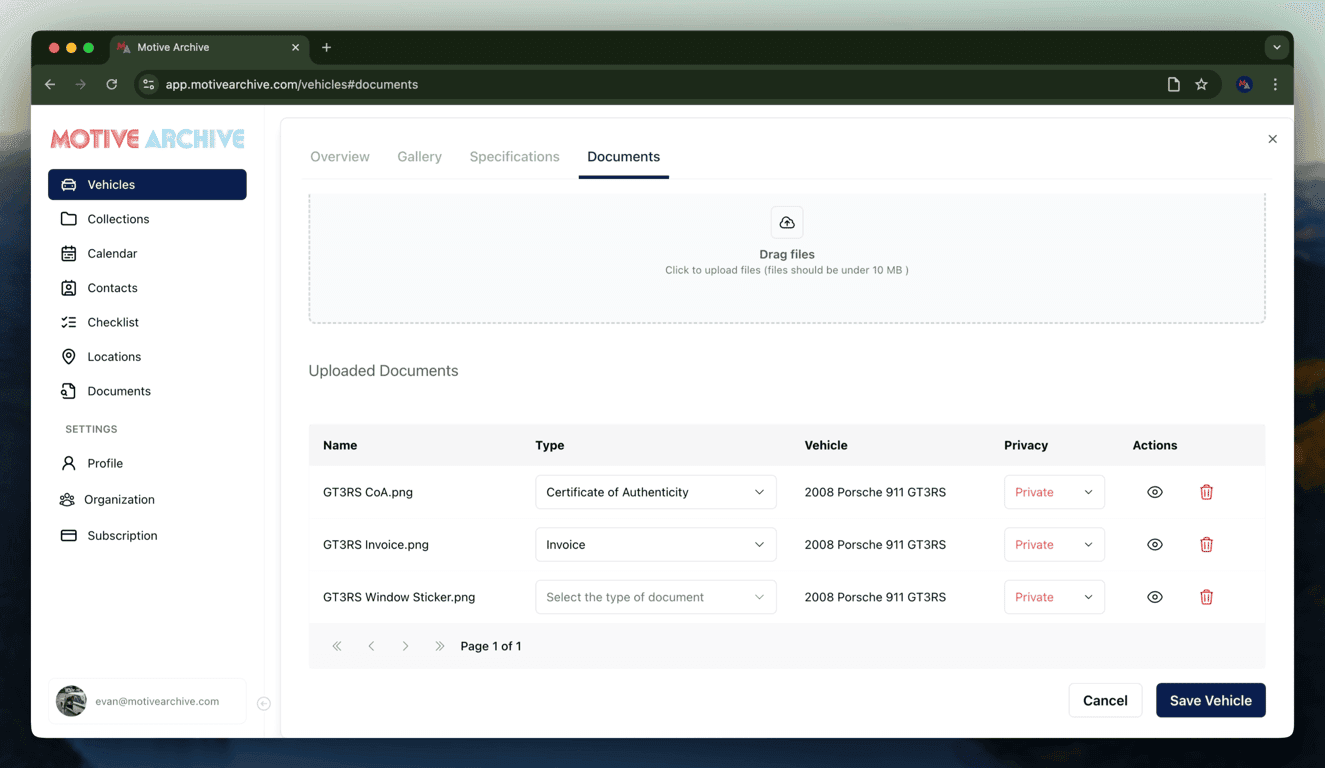This screenshot has width=1325, height=768.
Task: Change privacy for GT3RS Invoice.png
Action: point(1054,545)
